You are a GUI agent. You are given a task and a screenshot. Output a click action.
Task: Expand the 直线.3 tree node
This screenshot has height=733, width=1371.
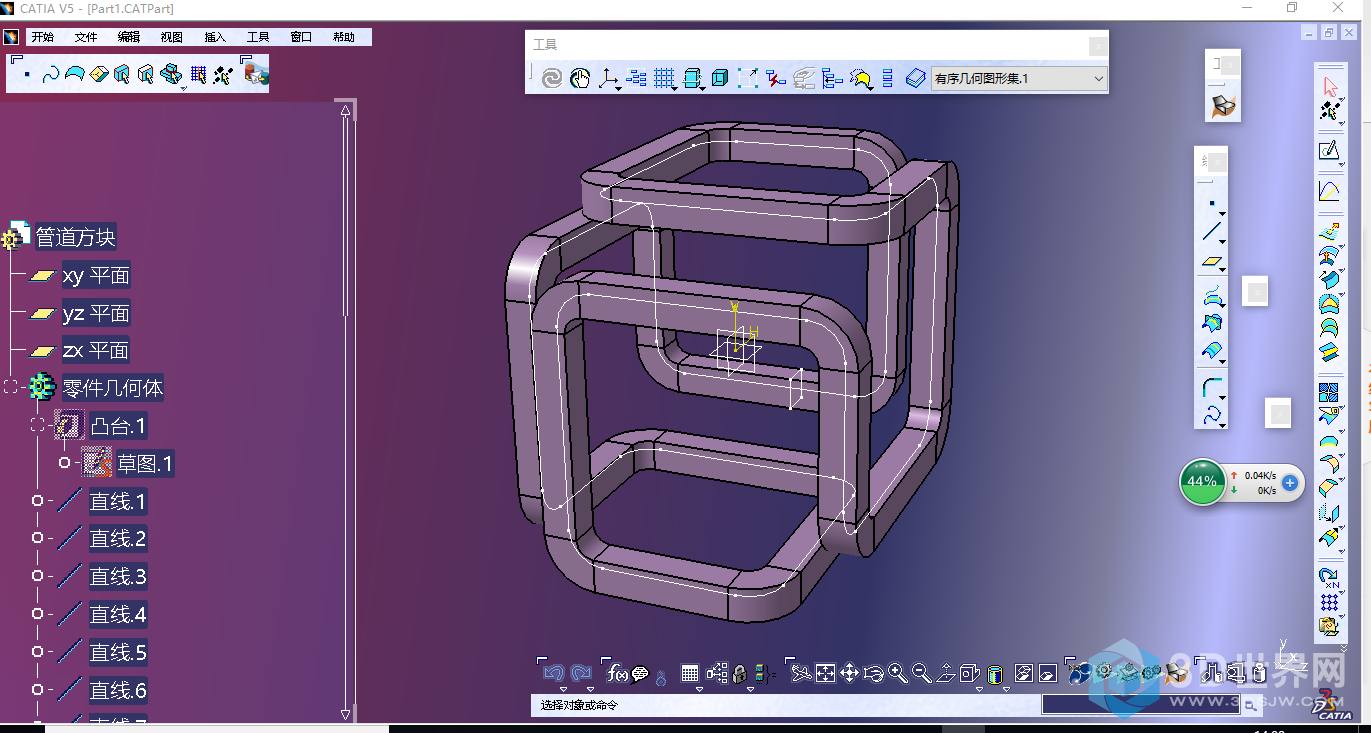click(38, 575)
